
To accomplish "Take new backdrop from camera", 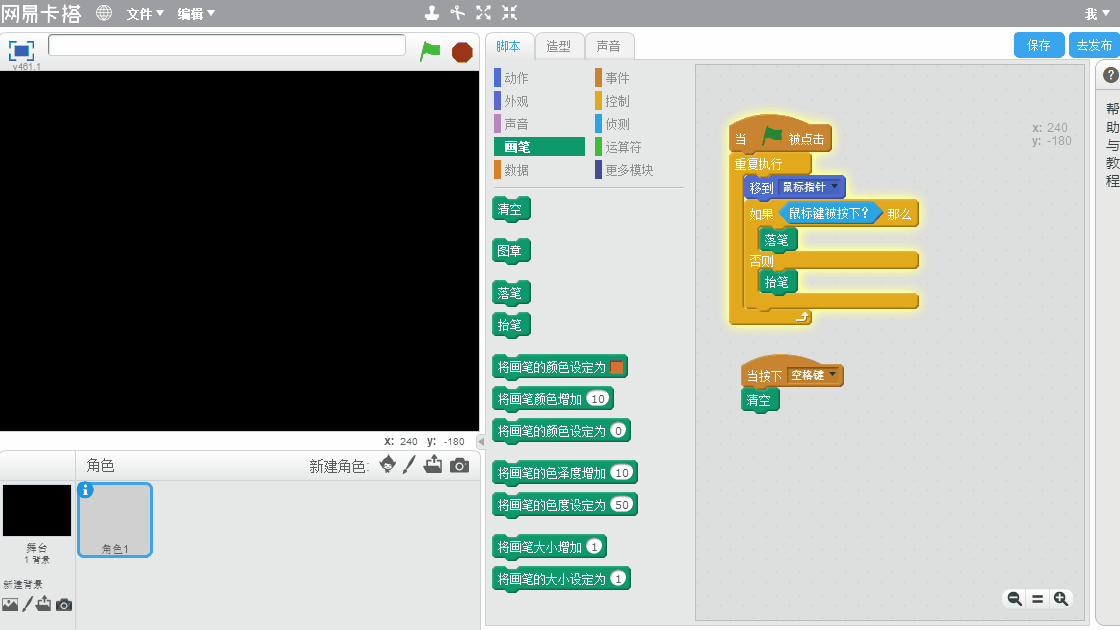I will (64, 605).
